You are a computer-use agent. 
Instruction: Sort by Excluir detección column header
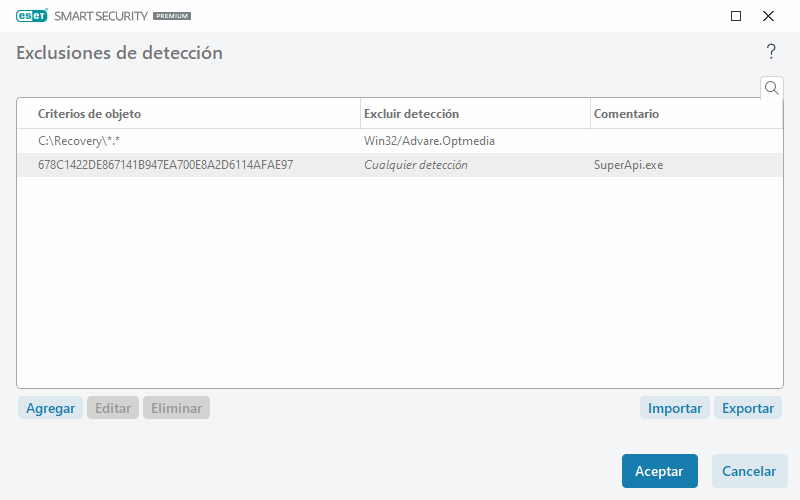411,114
